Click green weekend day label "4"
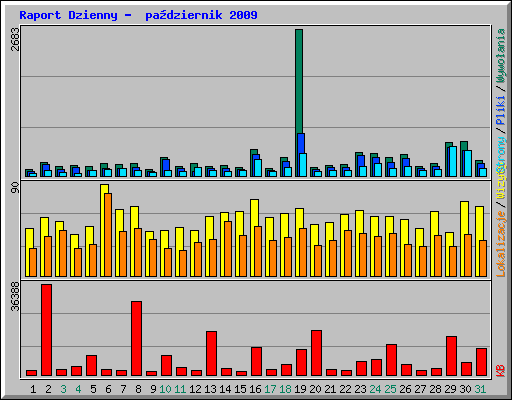 click(78, 389)
